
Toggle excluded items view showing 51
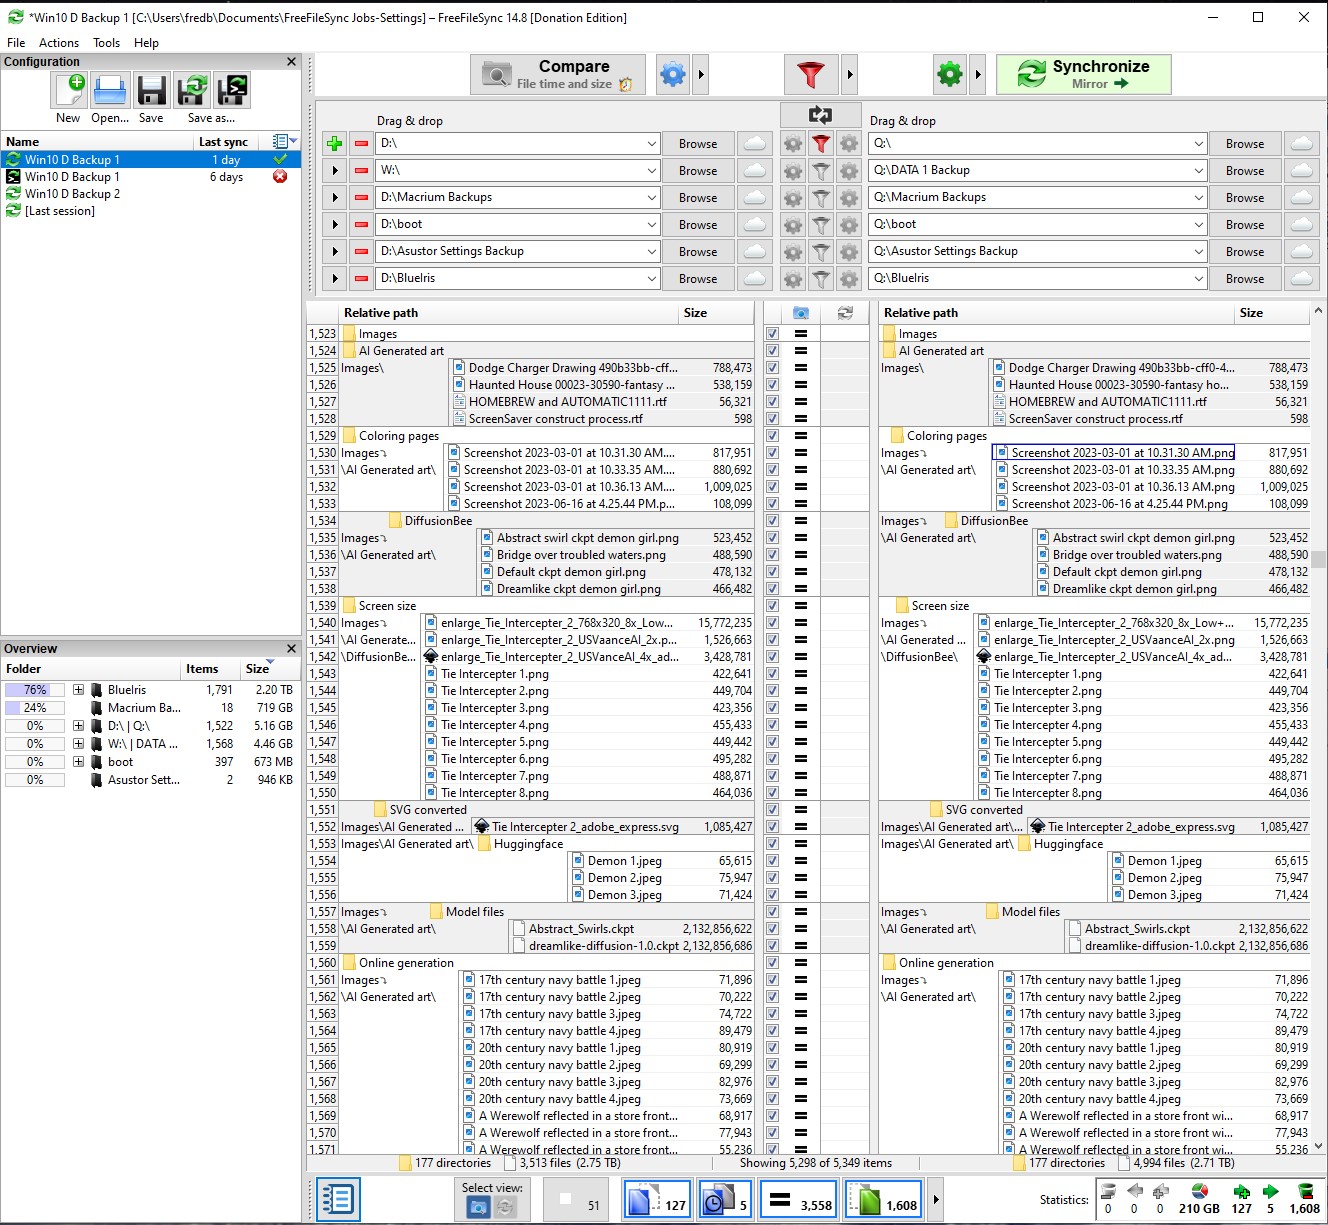(577, 1199)
